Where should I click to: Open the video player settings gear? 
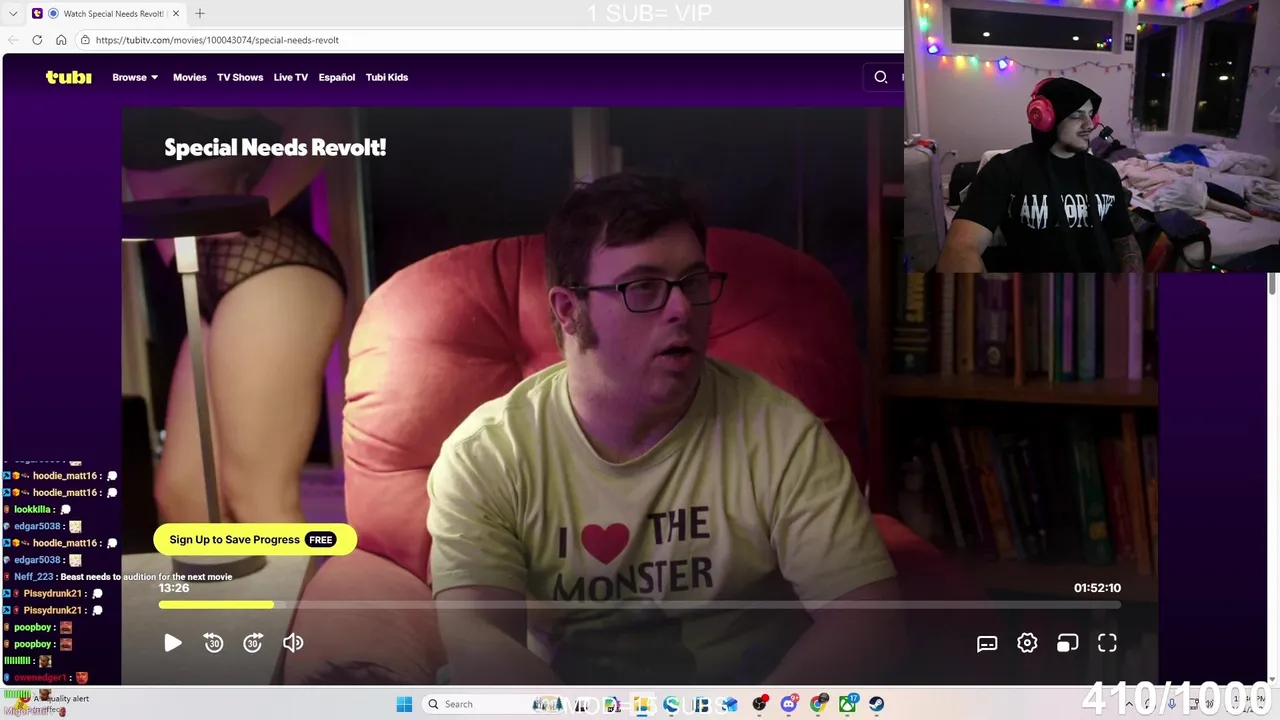point(1027,643)
